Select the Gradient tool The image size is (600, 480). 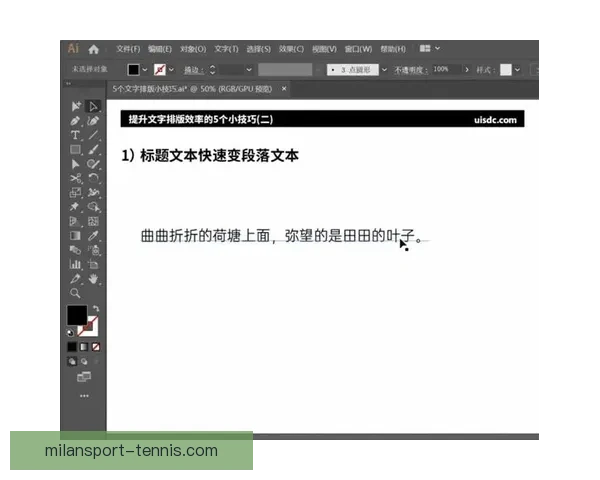pos(75,236)
